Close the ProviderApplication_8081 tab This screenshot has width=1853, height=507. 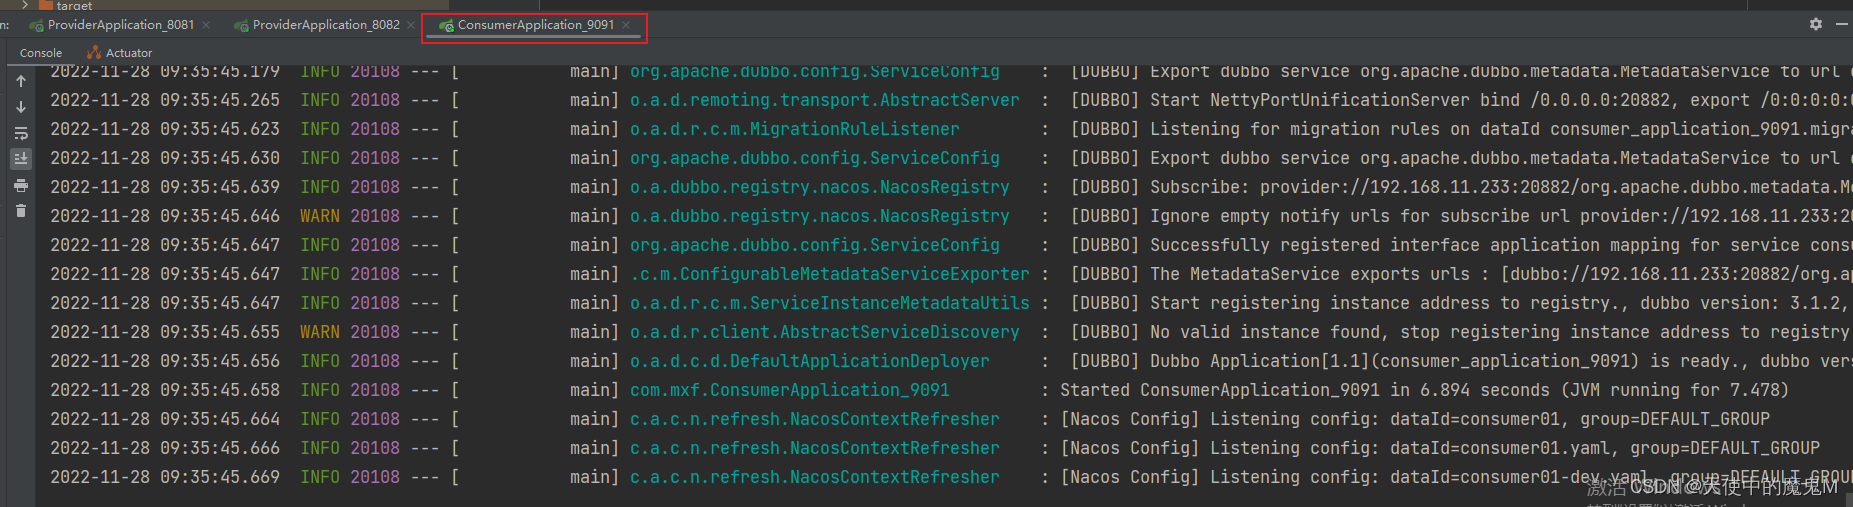tap(206, 25)
